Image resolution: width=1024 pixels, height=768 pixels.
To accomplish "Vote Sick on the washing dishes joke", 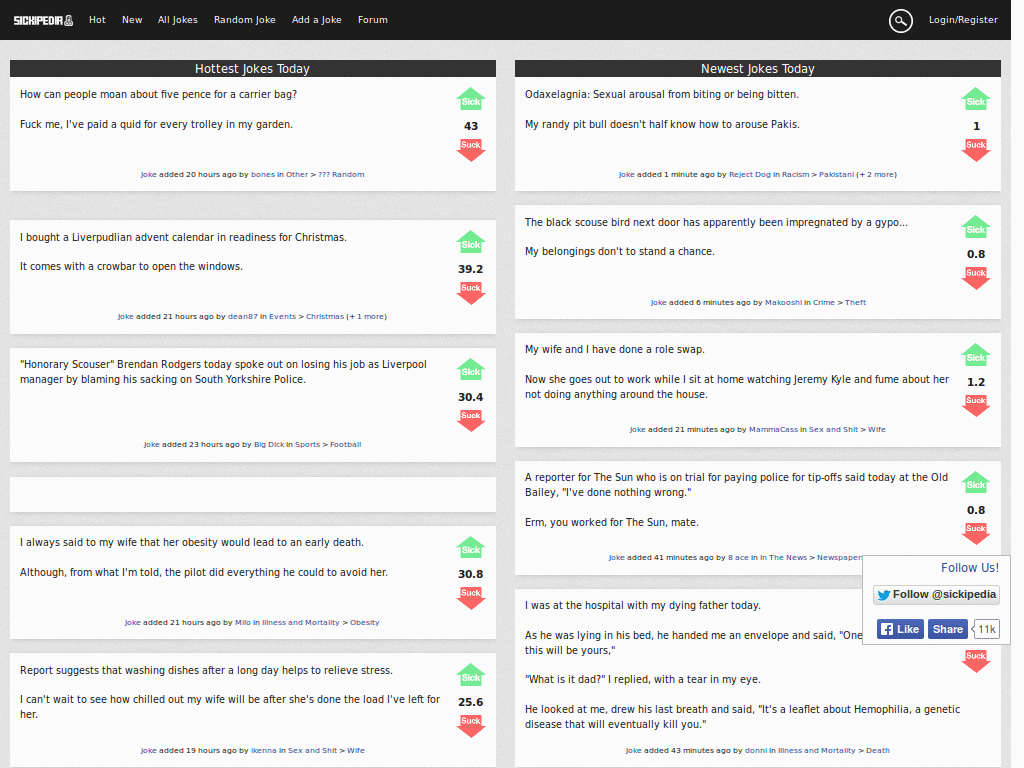I will point(470,676).
